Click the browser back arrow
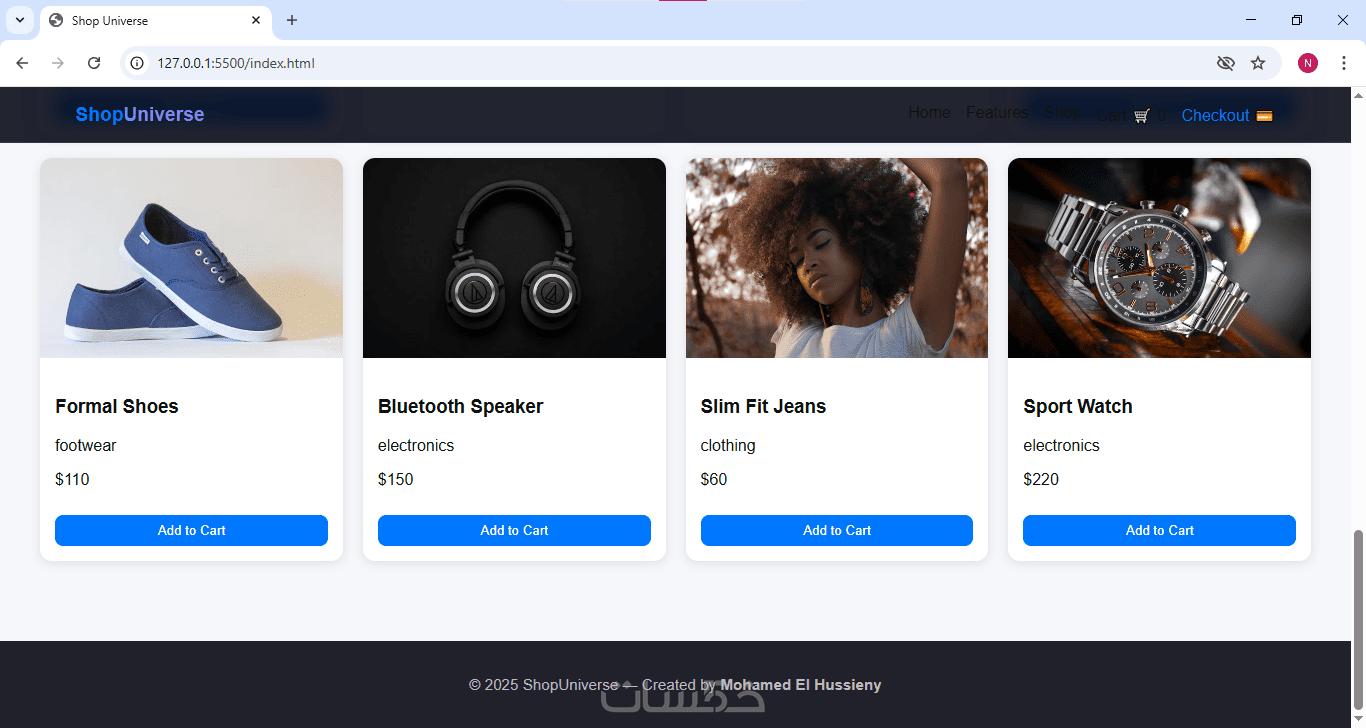 pyautogui.click(x=22, y=63)
